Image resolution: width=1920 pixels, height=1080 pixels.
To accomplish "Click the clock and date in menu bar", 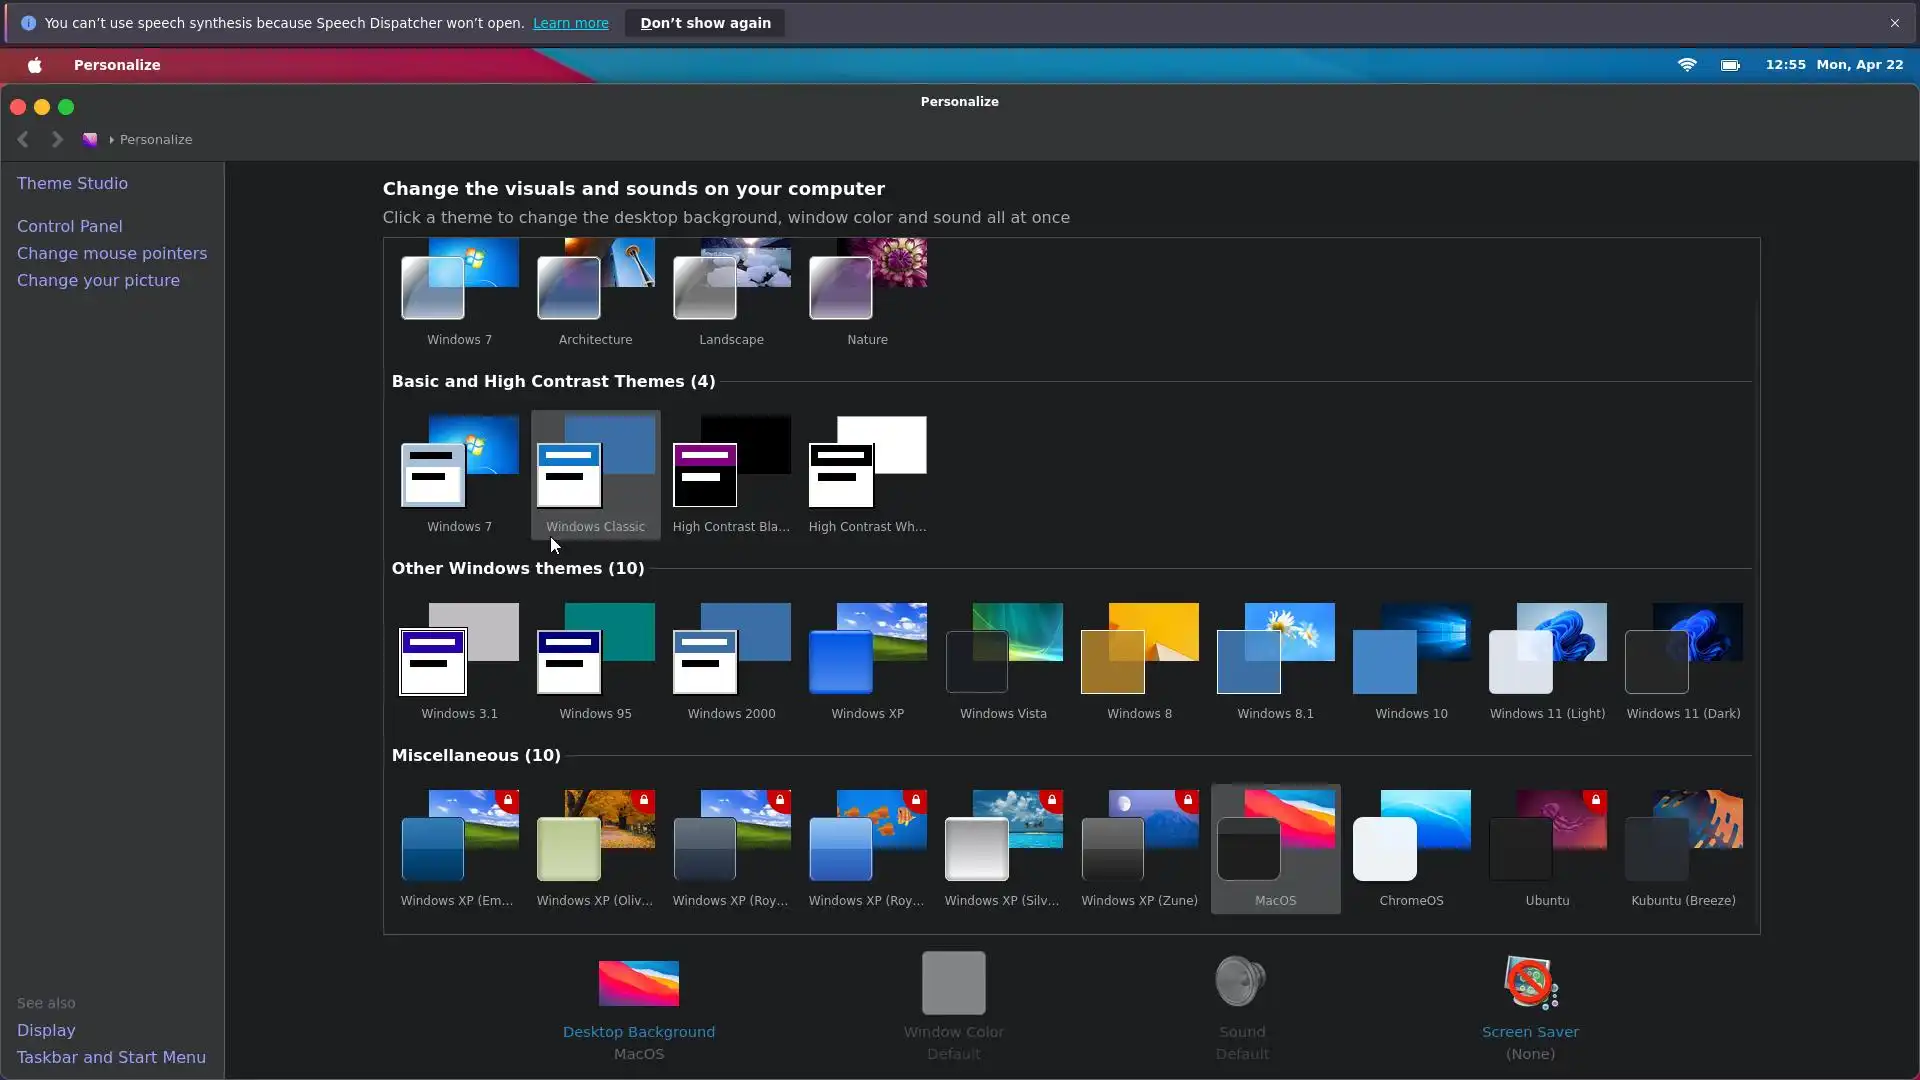I will (x=1834, y=65).
